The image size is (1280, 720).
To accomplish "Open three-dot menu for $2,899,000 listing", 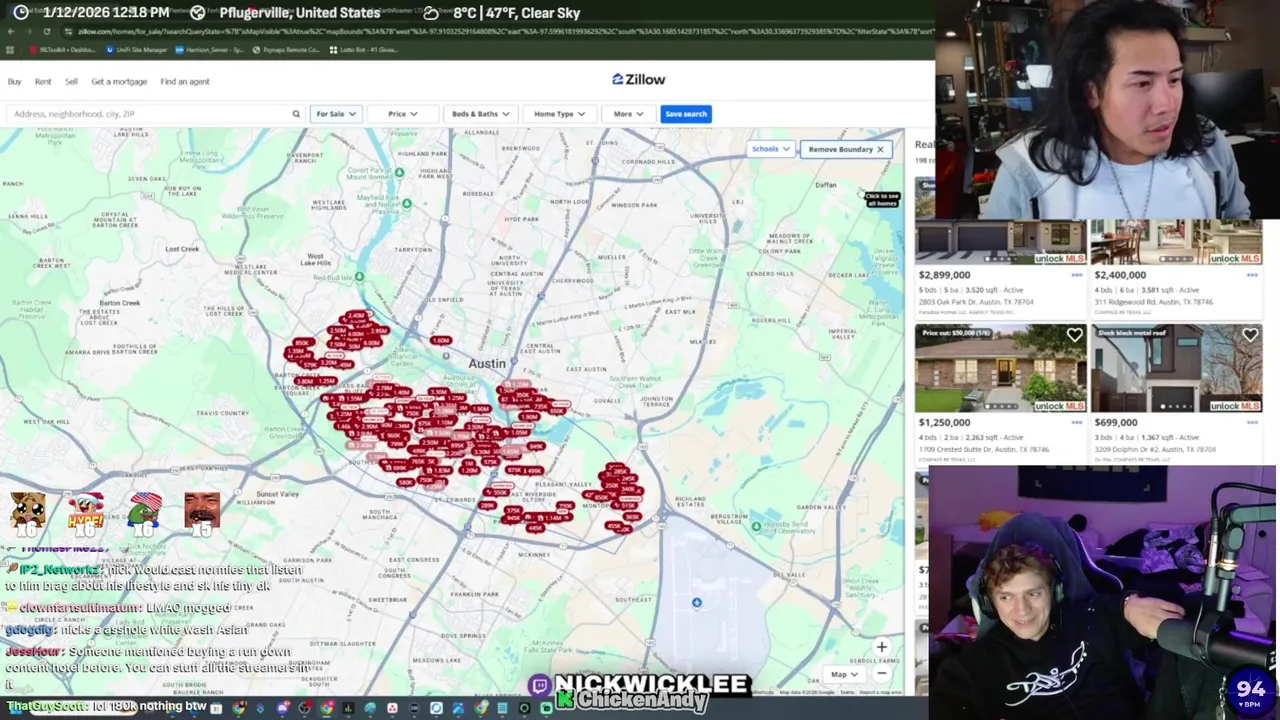I will tap(1076, 275).
